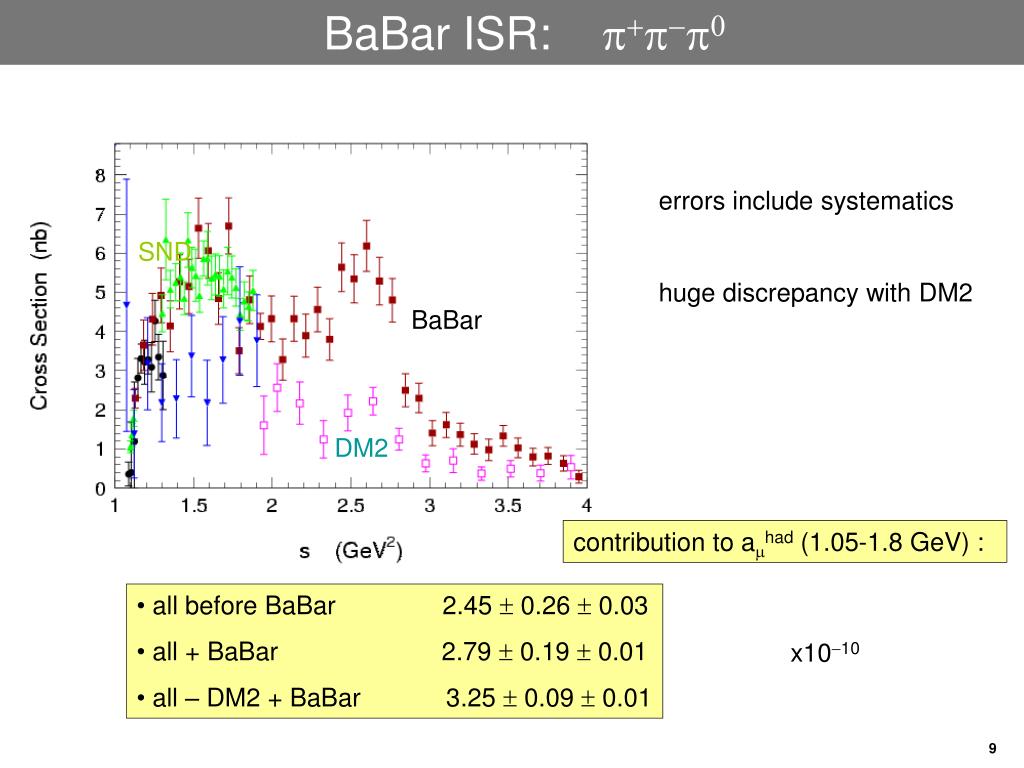Viewport: 1024px width, 768px height.
Task: Select the text 'errors include systematics'
Action: tap(806, 201)
